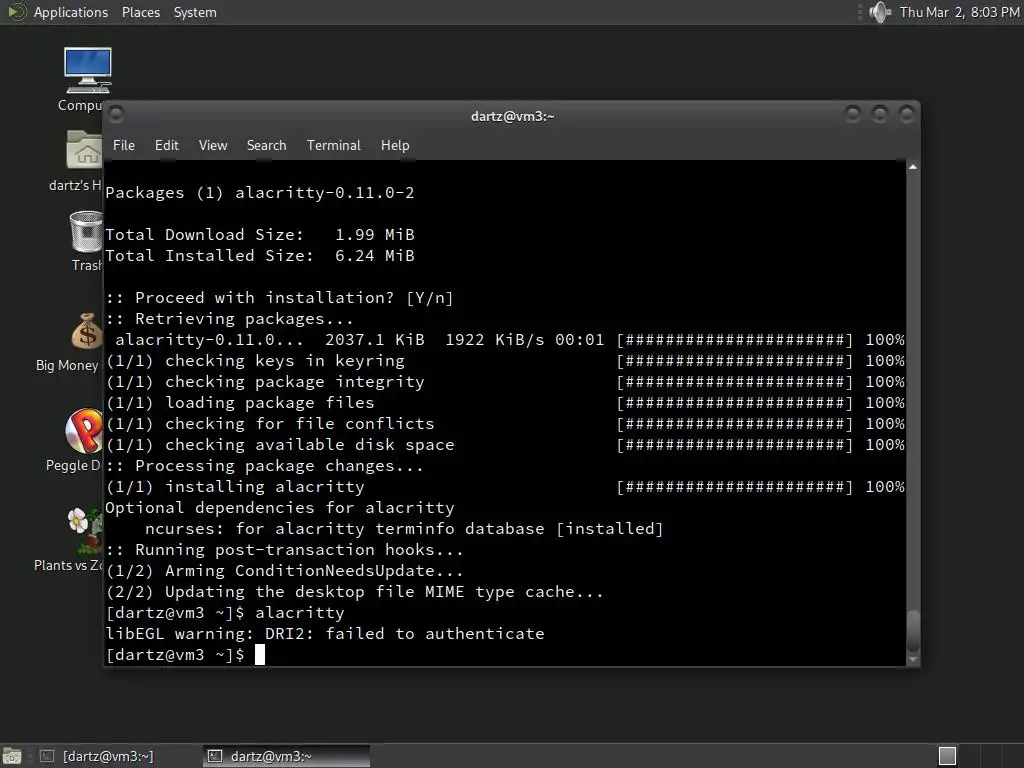Click 'Arming ConditionNeedsUpdate...' line
The height and width of the screenshot is (768, 1024).
pyautogui.click(x=285, y=571)
